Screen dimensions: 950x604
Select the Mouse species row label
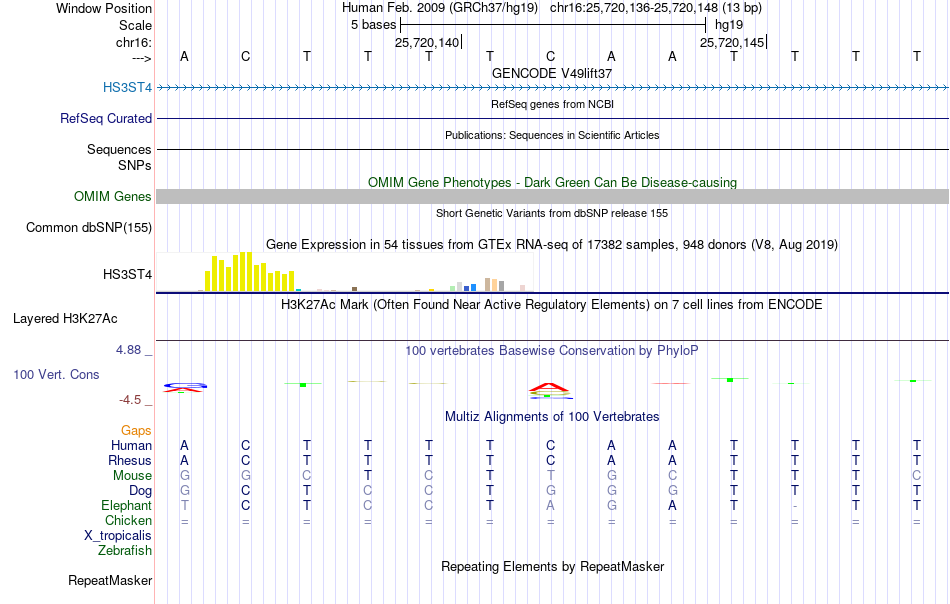132,476
